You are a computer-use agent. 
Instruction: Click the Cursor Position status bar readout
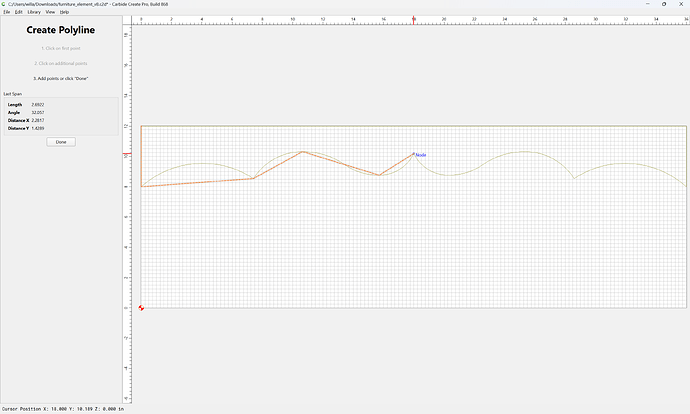(x=63, y=409)
